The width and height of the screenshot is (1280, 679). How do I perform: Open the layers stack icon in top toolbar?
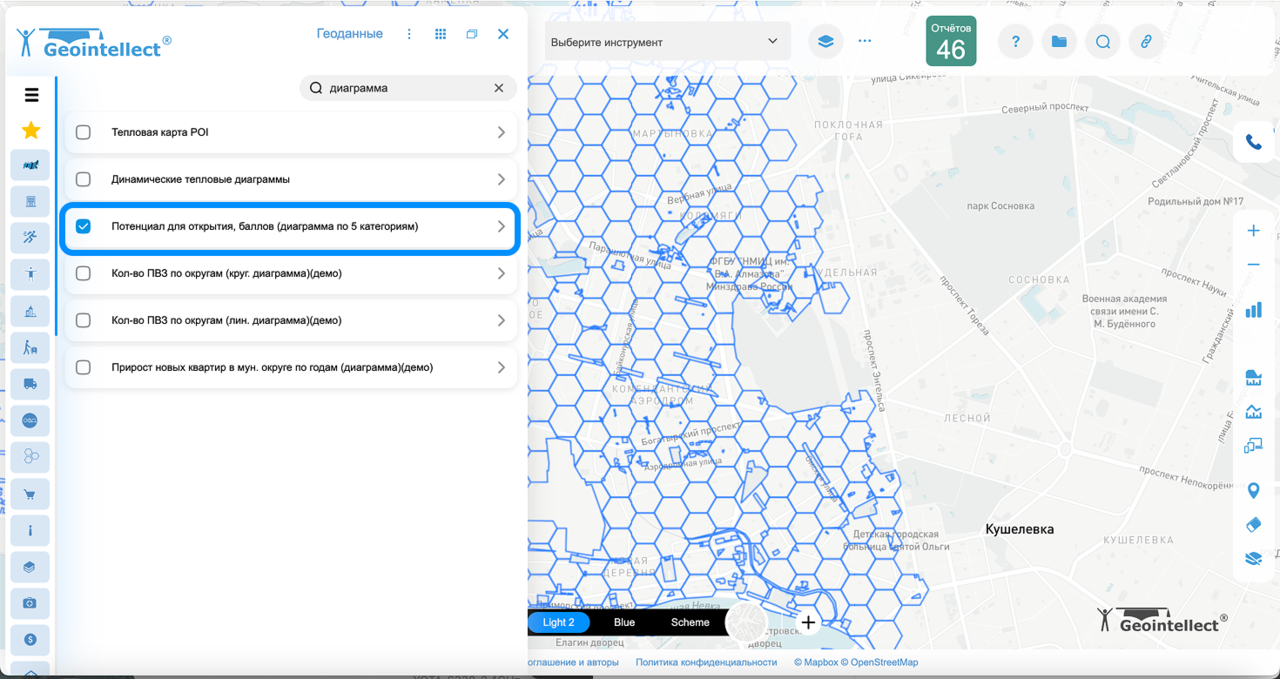pos(825,42)
